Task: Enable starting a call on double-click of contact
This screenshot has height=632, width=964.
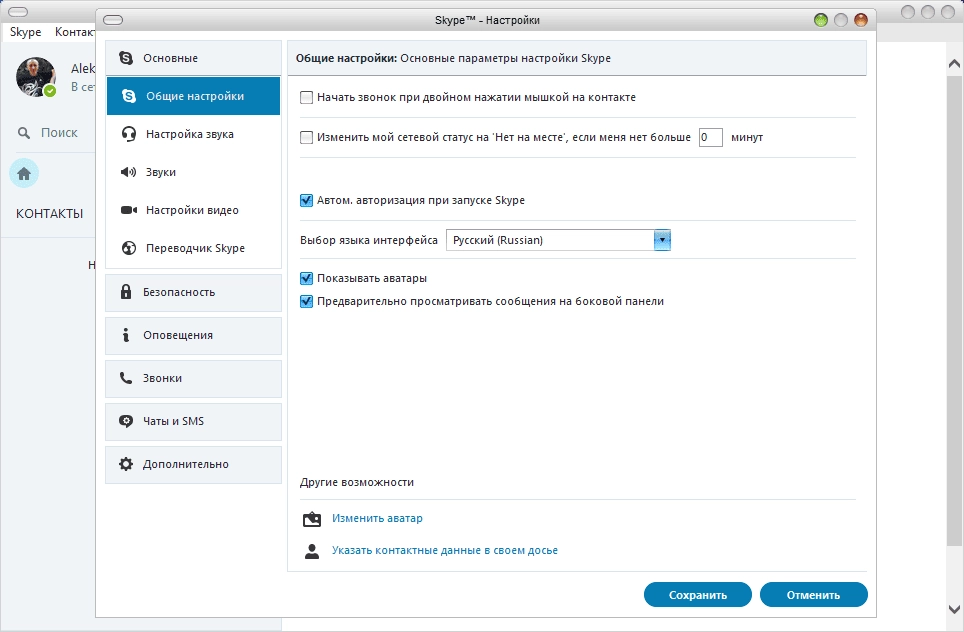Action: pyautogui.click(x=306, y=97)
